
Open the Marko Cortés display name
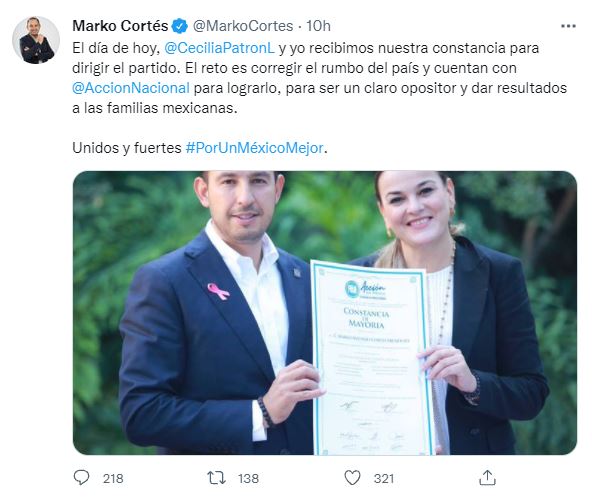click(120, 26)
